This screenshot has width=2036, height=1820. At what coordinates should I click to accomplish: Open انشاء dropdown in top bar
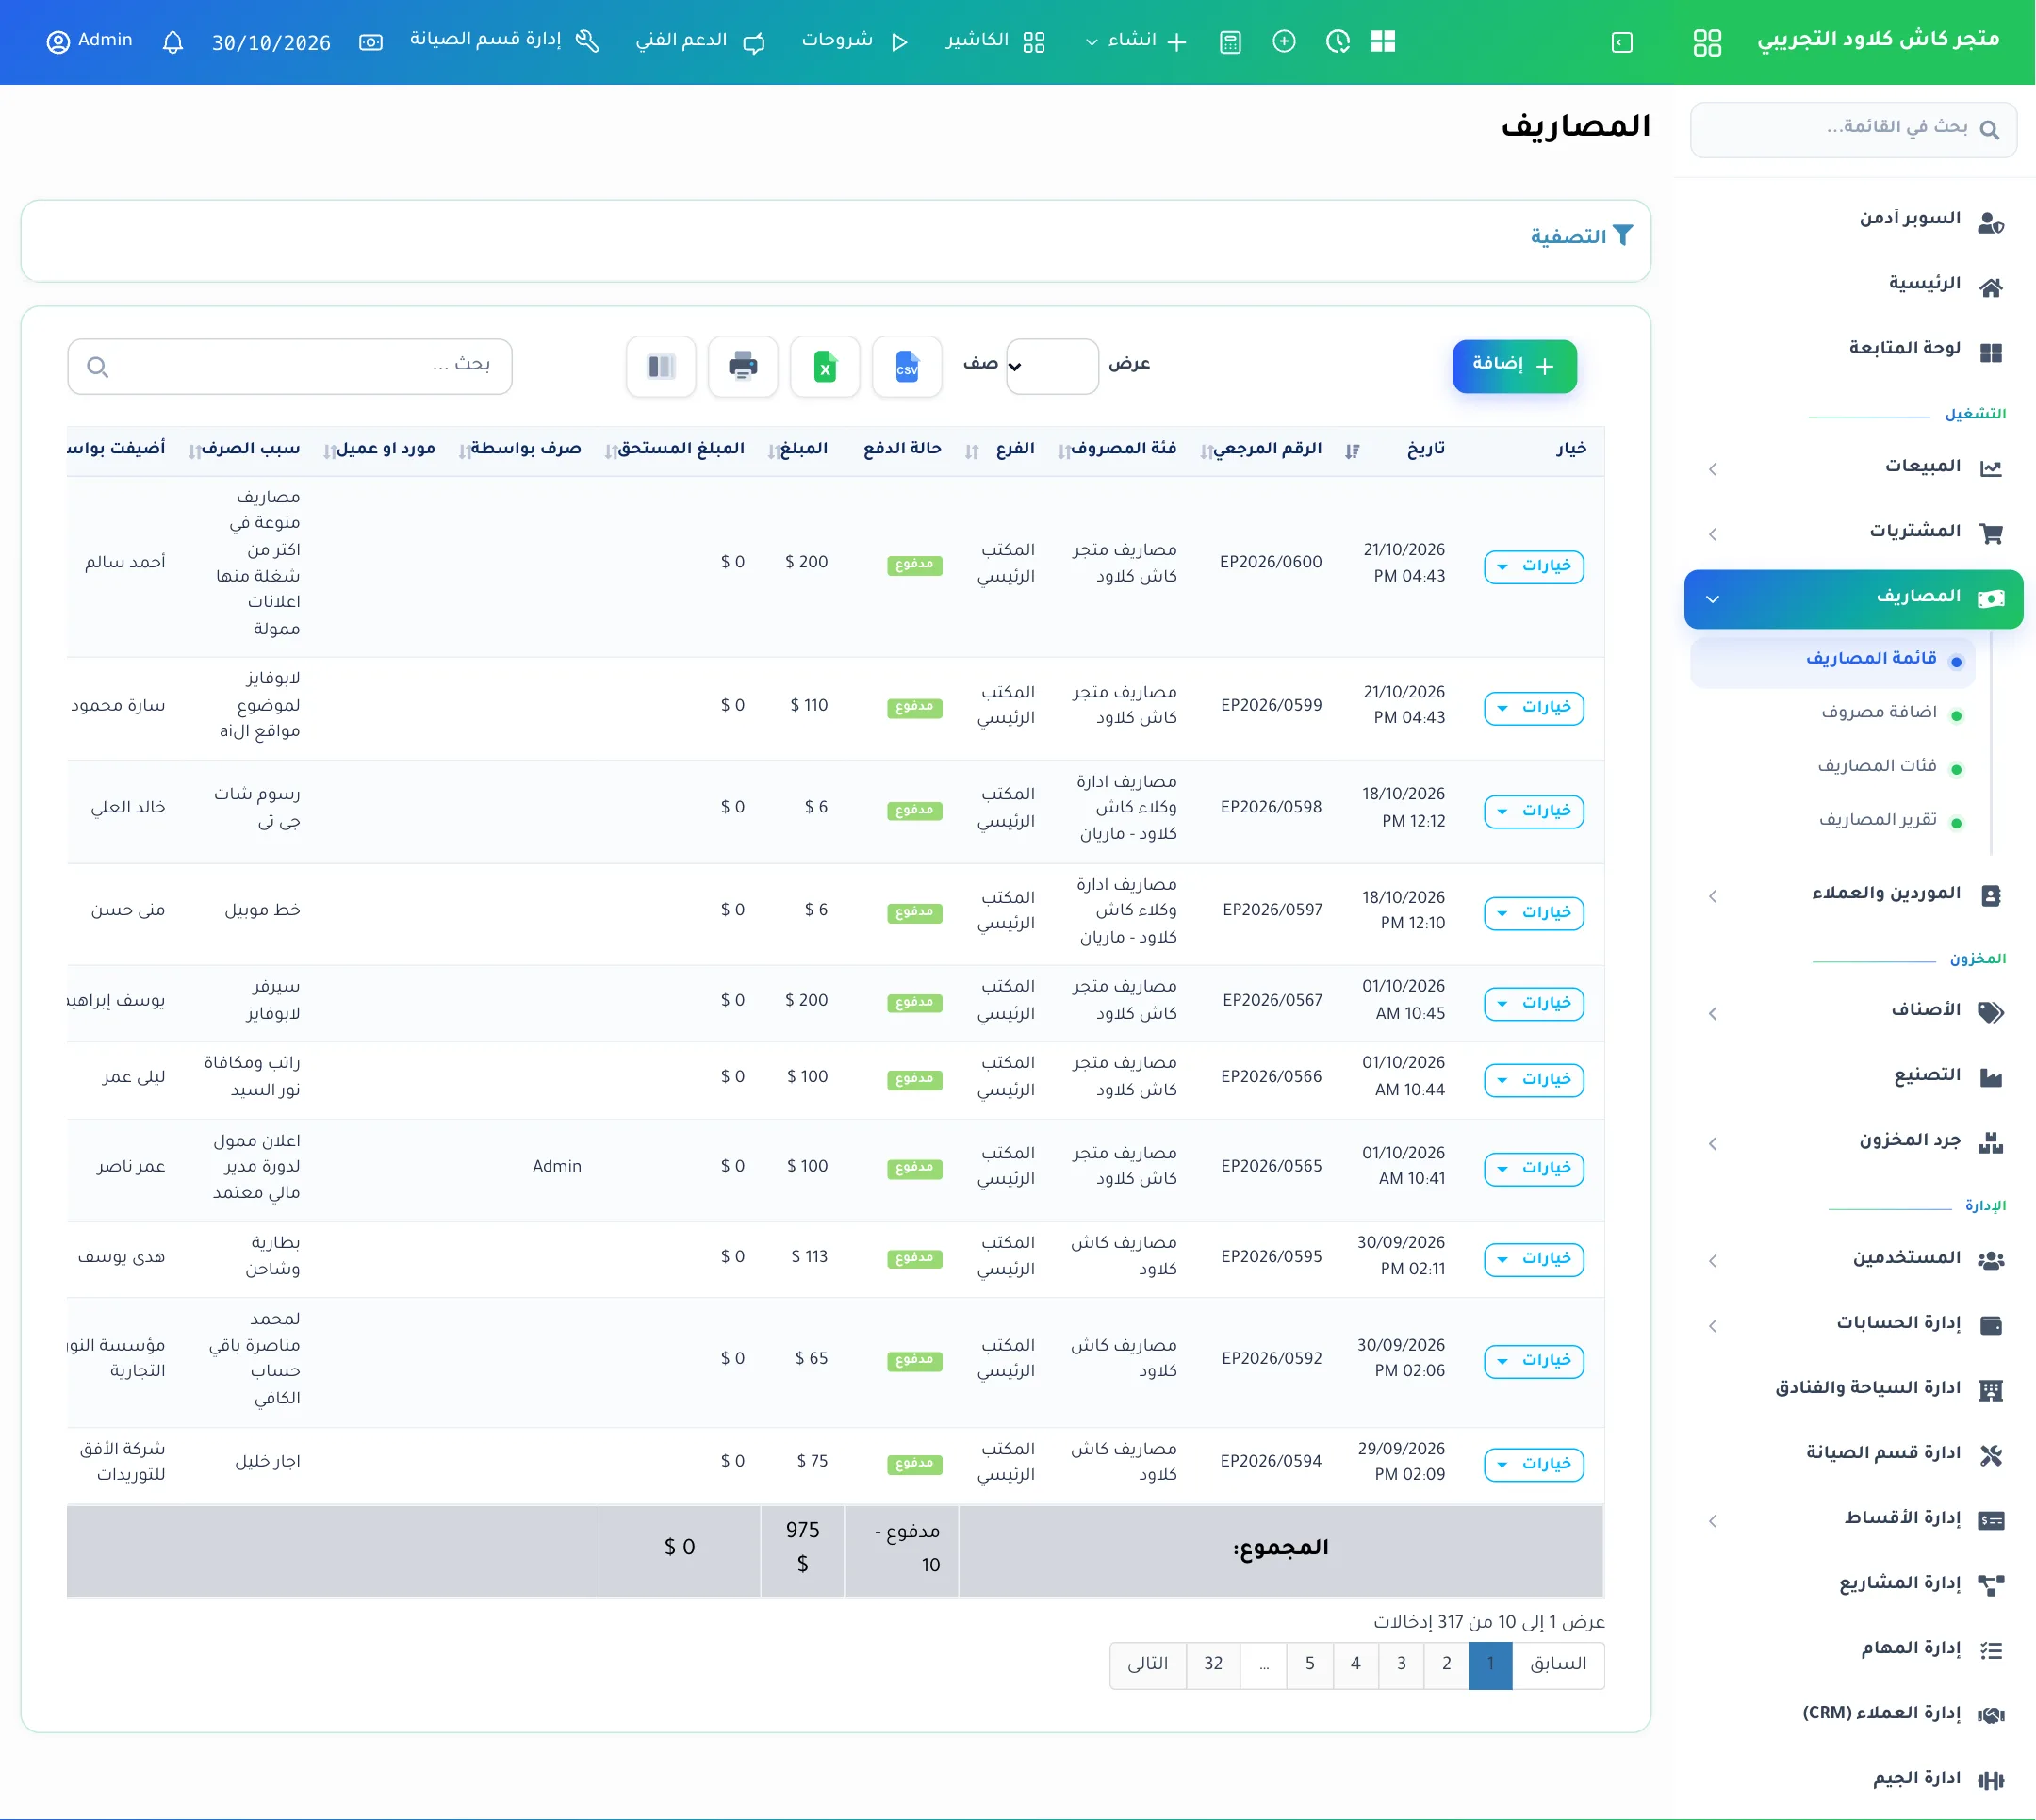click(1136, 41)
